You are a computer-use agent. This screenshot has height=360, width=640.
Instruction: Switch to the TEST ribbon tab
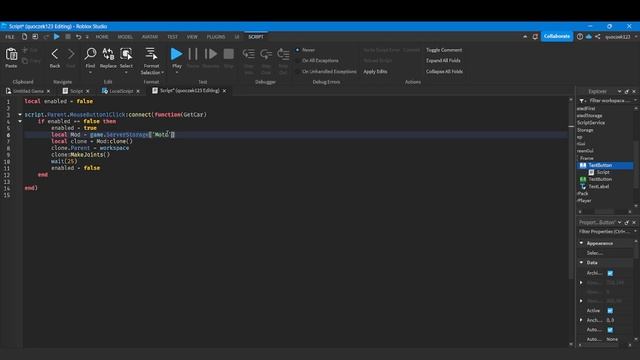point(173,37)
